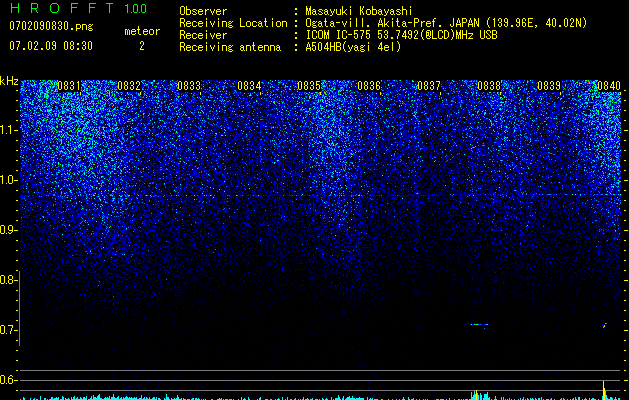The image size is (629, 400).
Task: Click the name Masayuki Kobayashi
Action: (359, 11)
